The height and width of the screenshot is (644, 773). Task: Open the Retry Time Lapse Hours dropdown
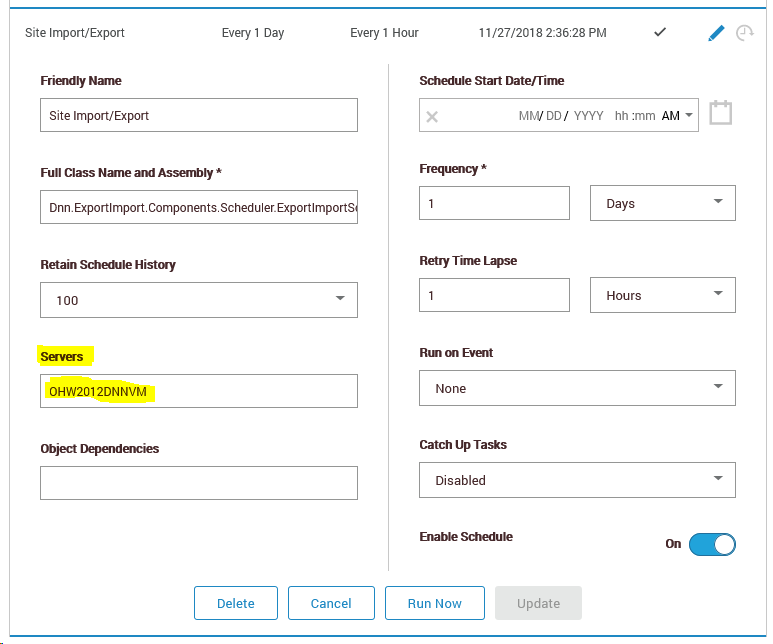[x=663, y=295]
